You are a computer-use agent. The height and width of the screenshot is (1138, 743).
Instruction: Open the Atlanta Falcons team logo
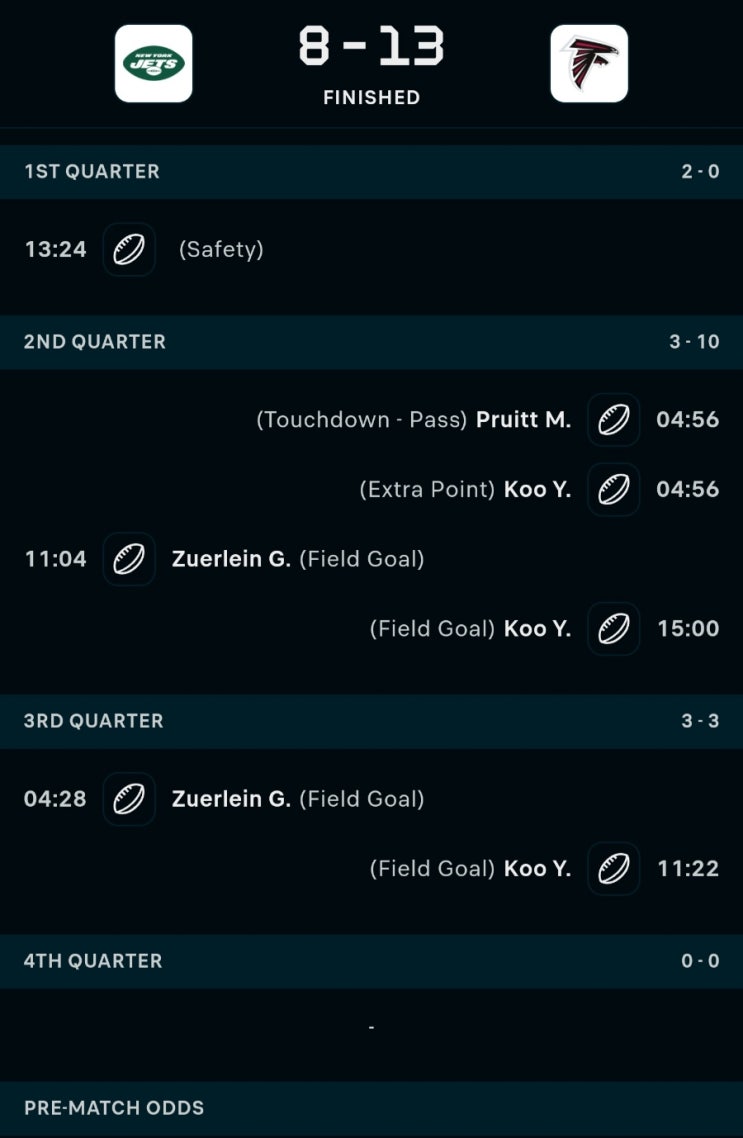coord(588,63)
